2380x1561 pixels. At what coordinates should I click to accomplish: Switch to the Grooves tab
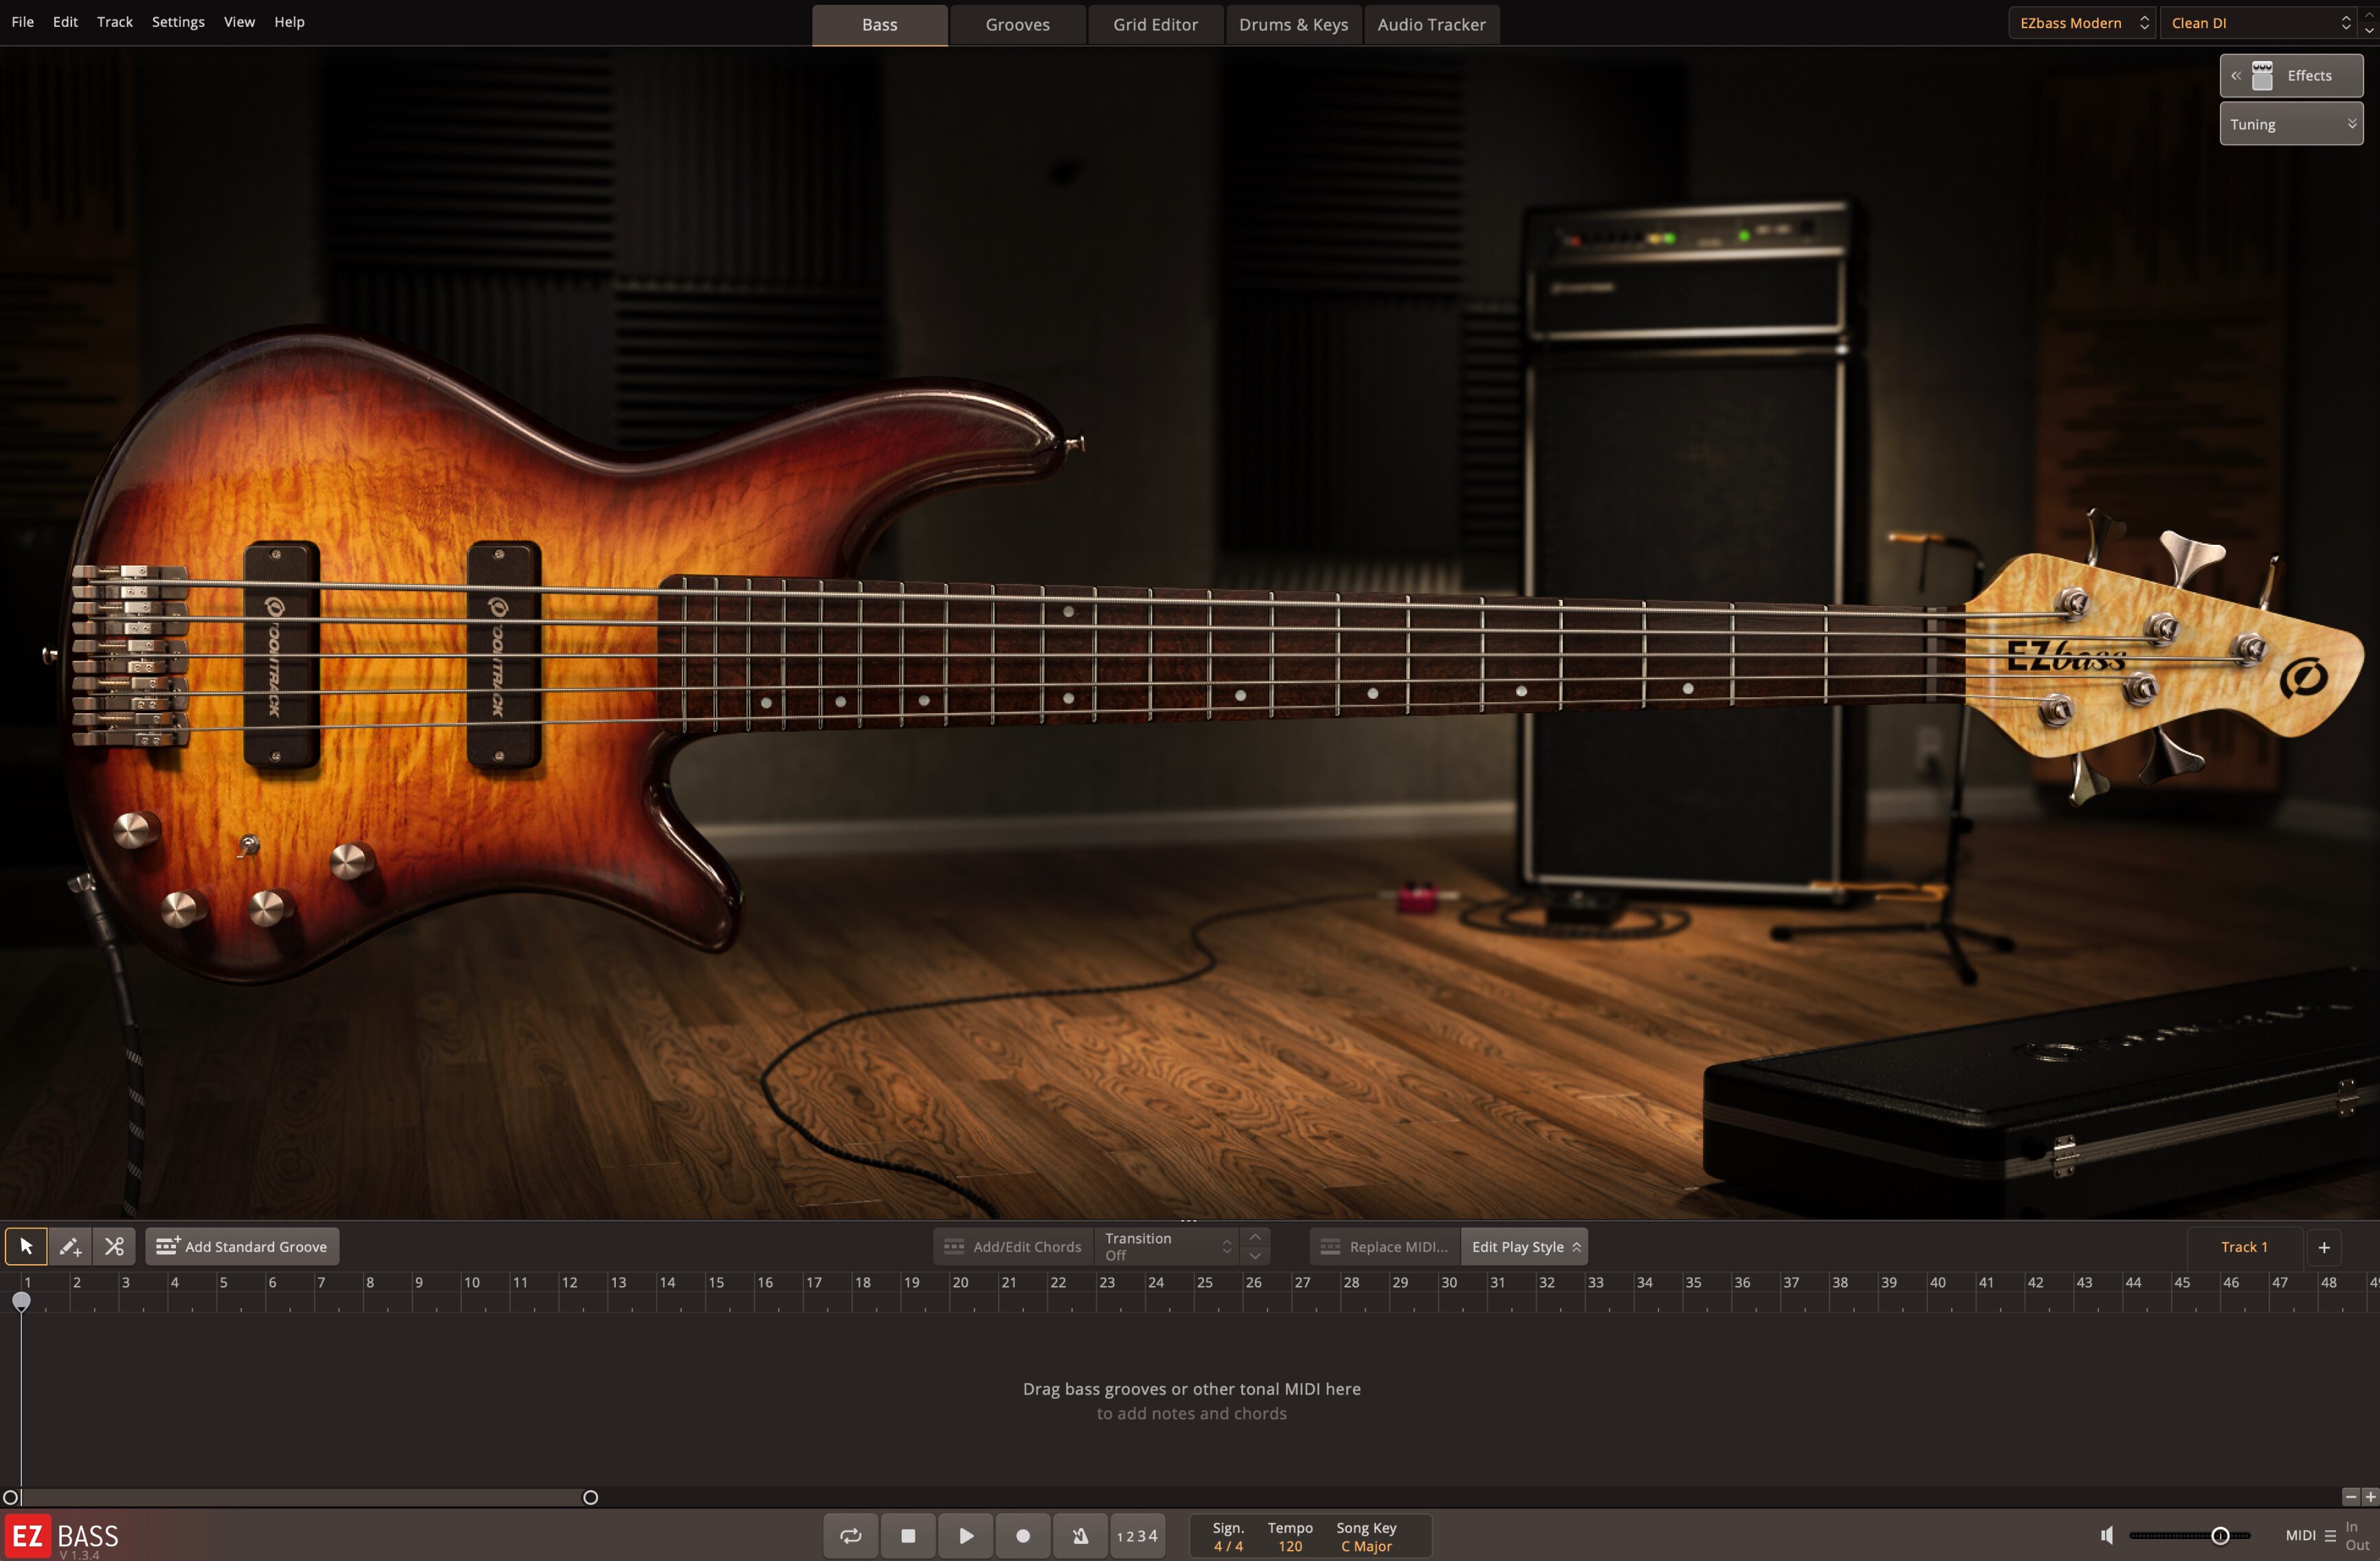pos(1018,25)
